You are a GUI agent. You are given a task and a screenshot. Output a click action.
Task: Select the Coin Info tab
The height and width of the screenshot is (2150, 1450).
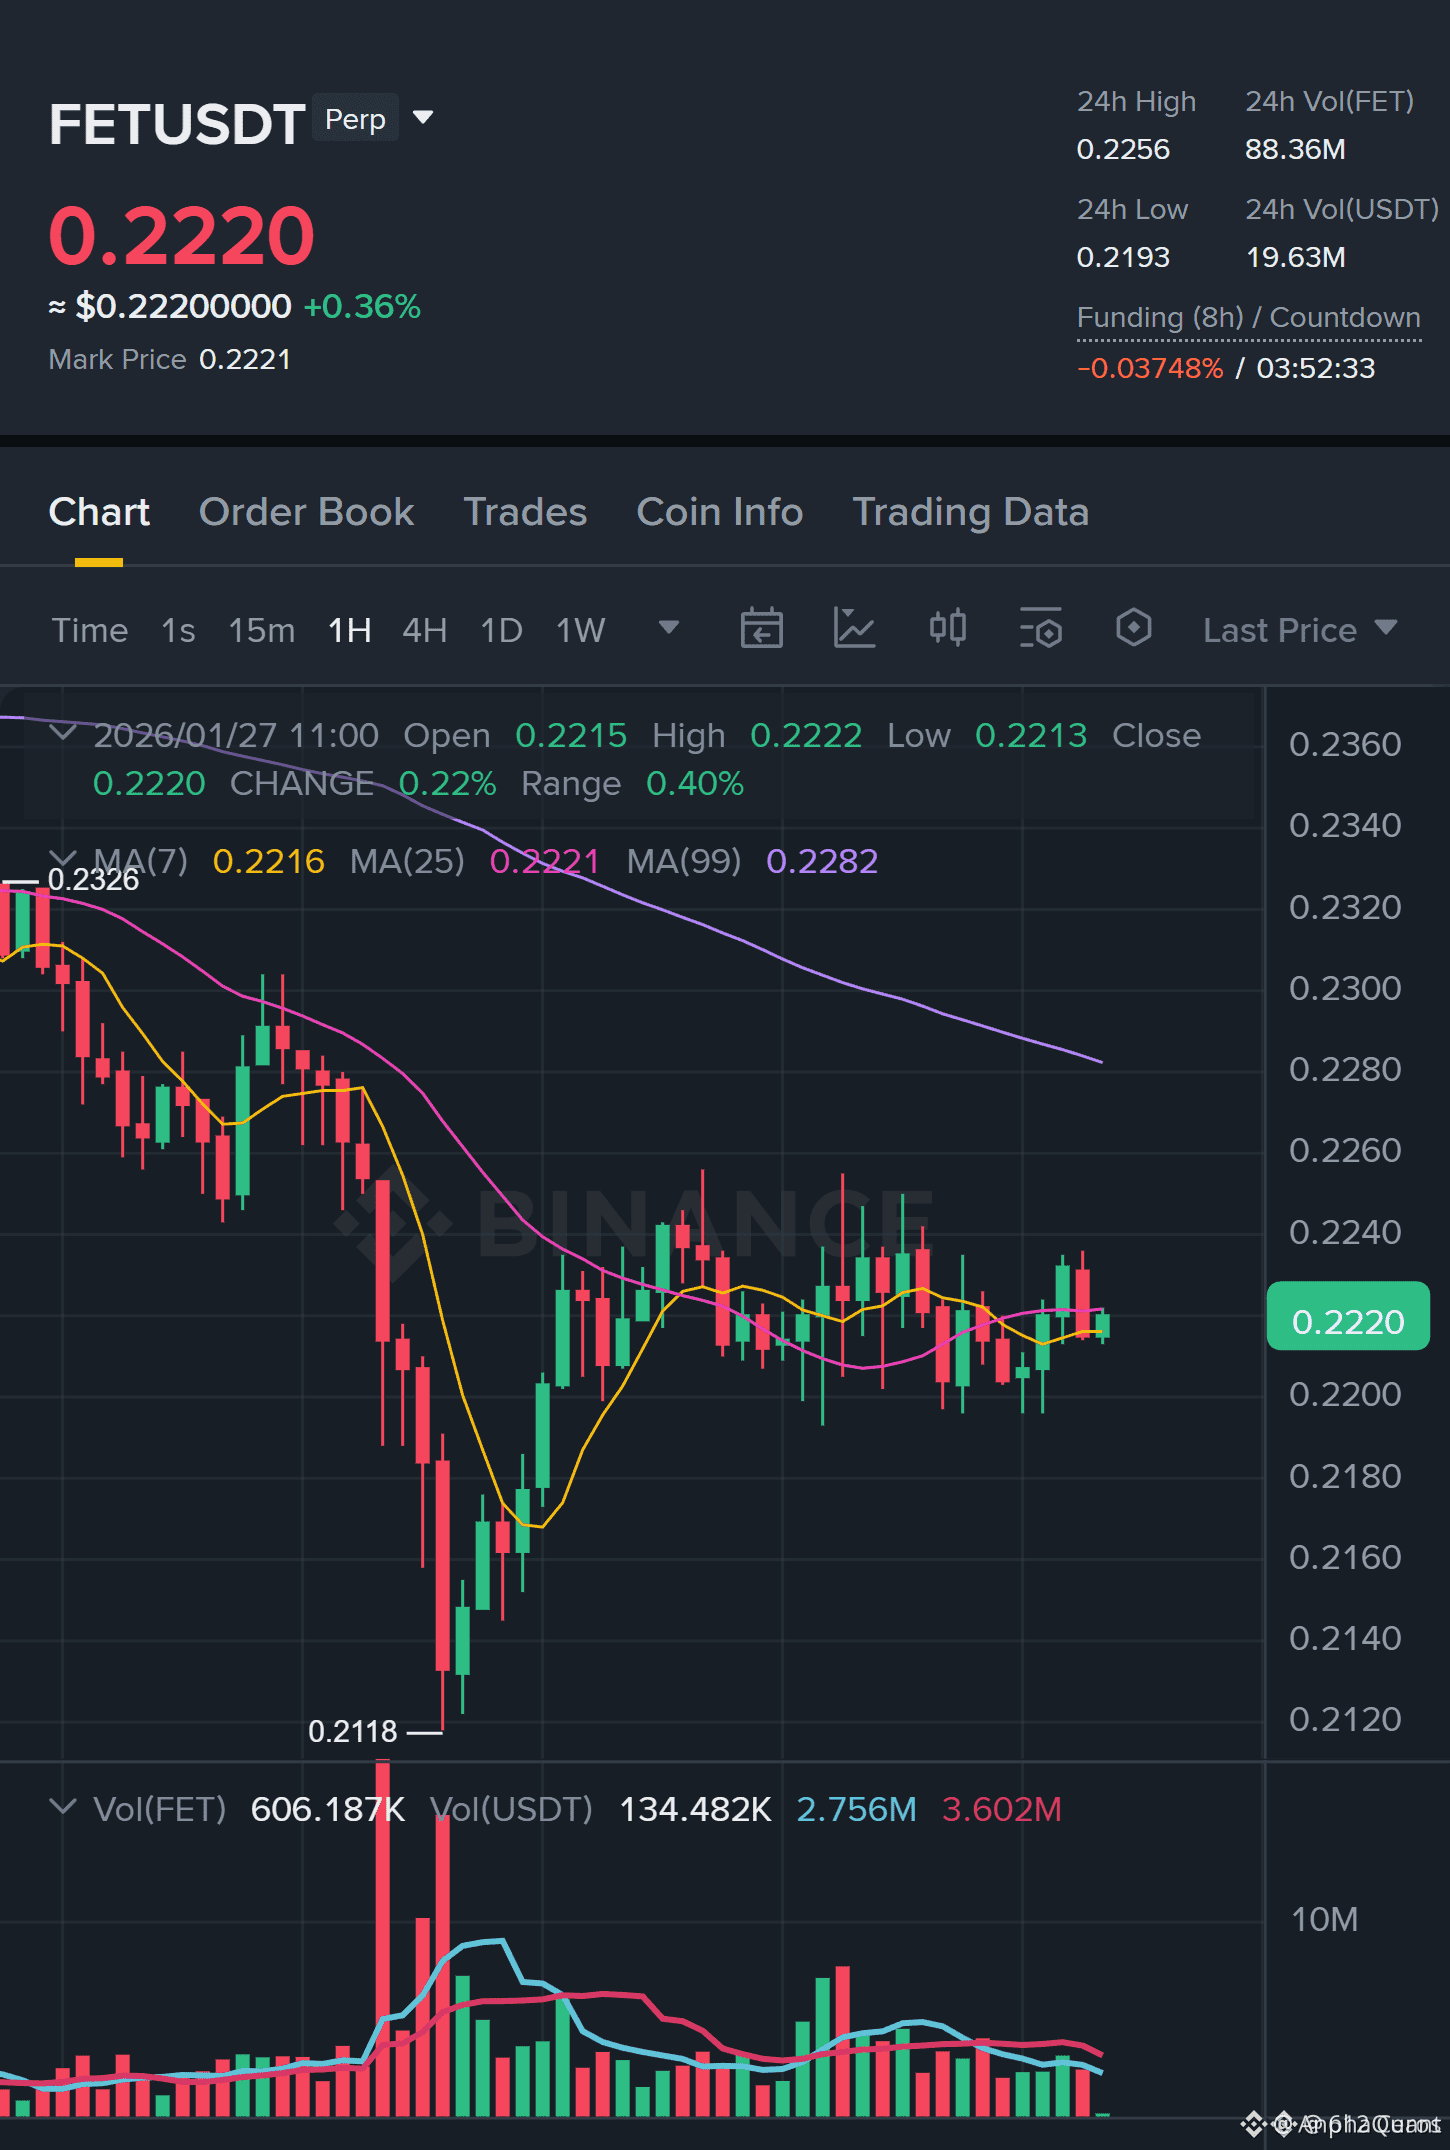click(719, 511)
